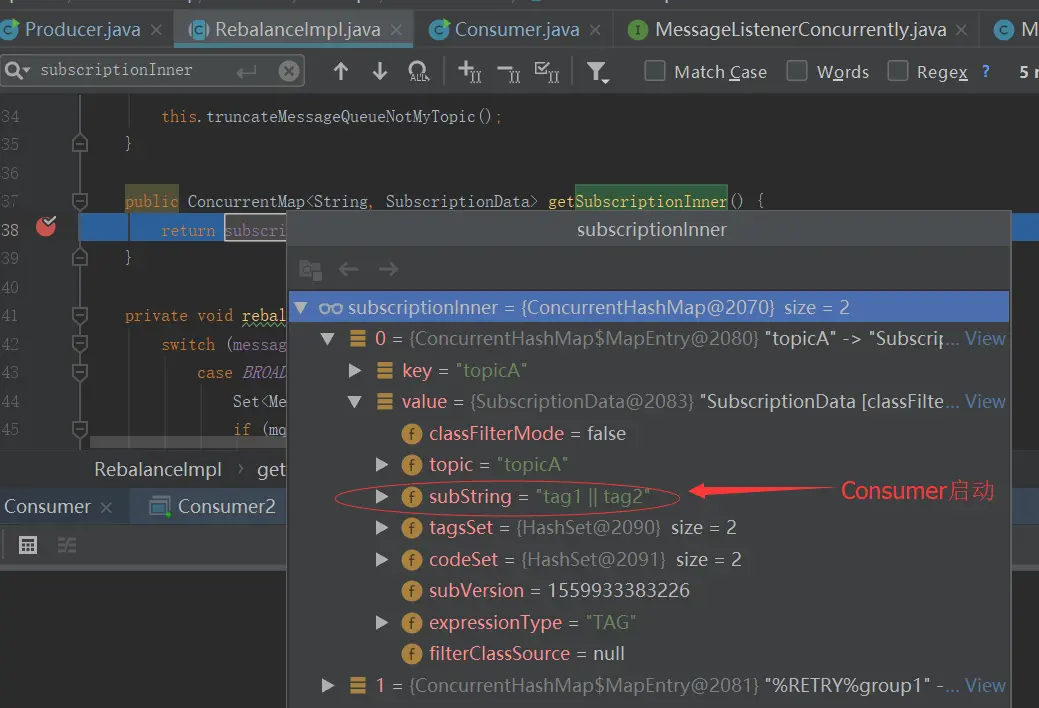This screenshot has height=708, width=1039.
Task: Click line number 38 in the gutter
Action: (x=10, y=230)
